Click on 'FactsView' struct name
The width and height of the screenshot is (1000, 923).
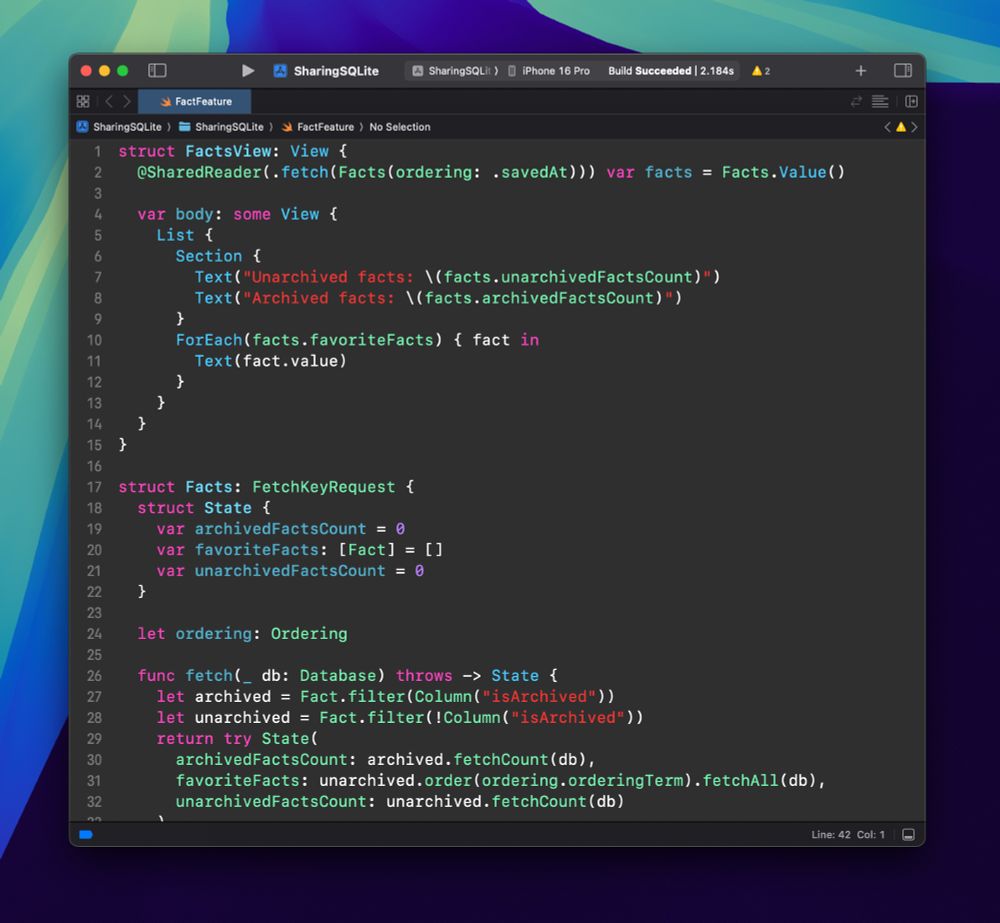point(228,151)
